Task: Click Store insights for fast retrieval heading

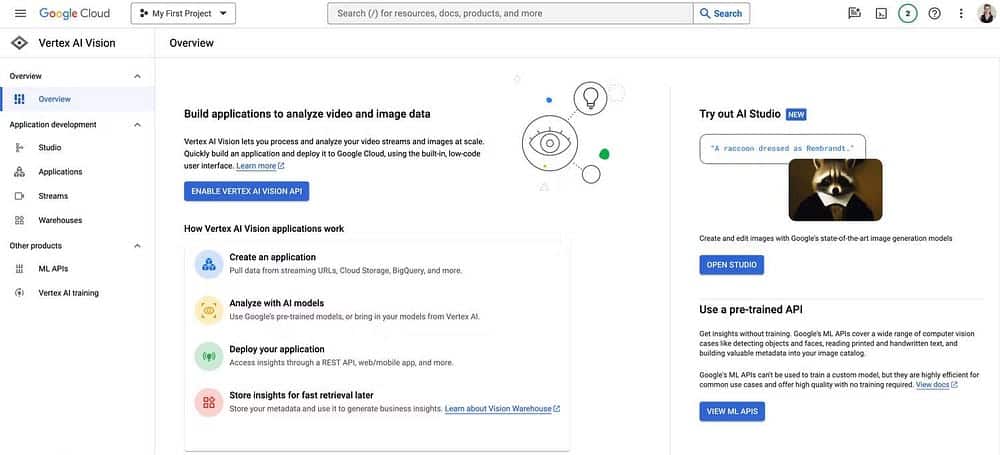Action: tap(301, 395)
